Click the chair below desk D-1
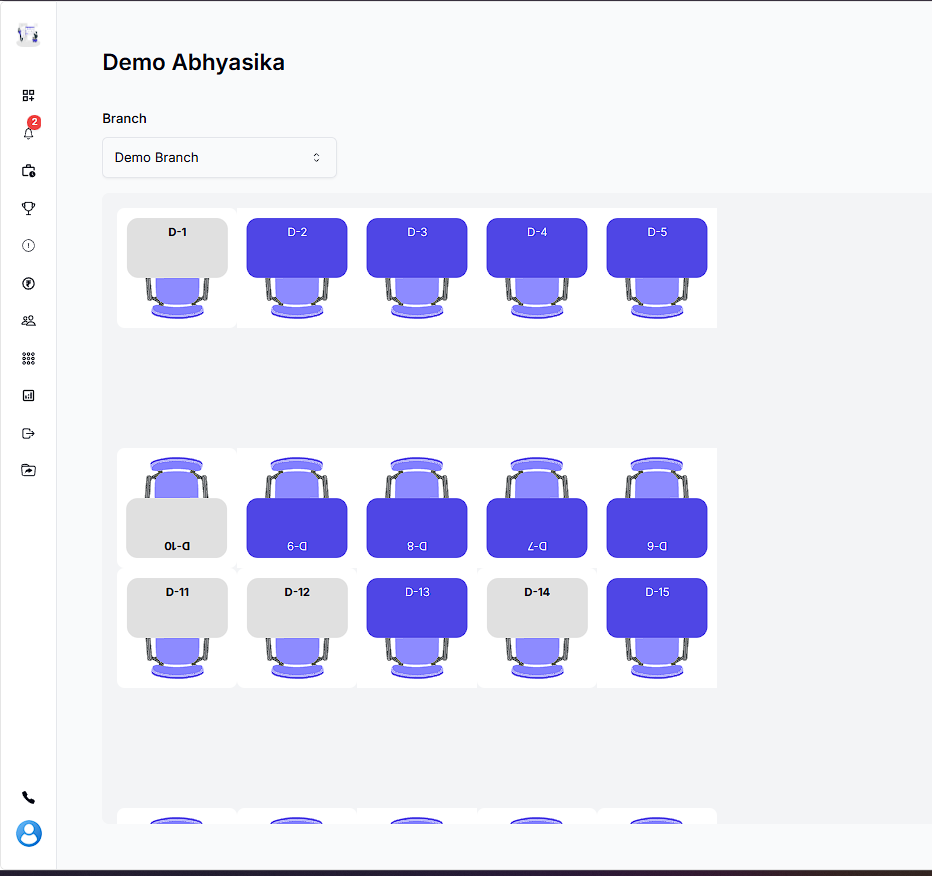Viewport: 932px width, 876px height. click(x=177, y=298)
